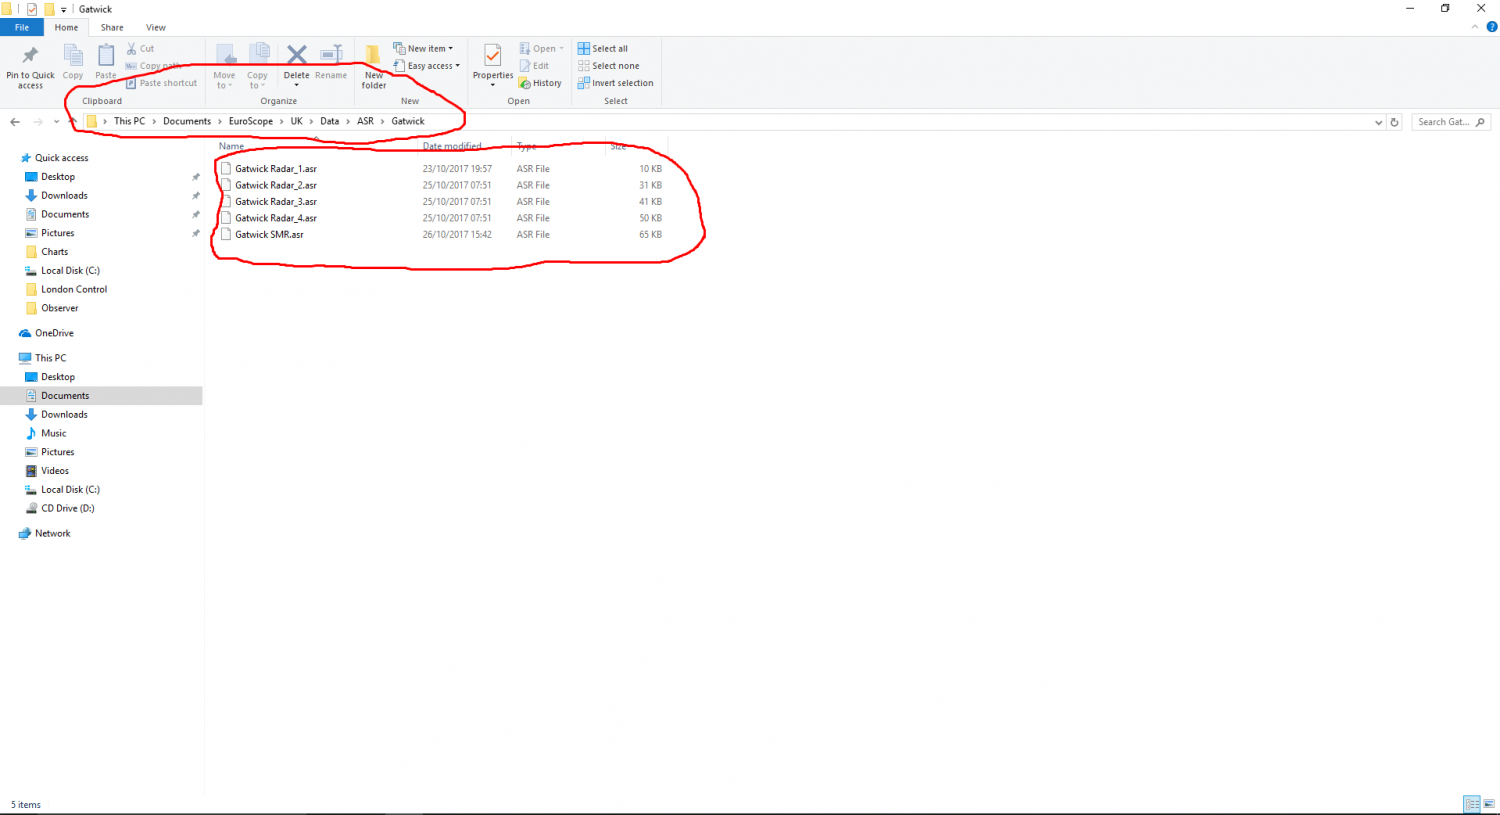Switch to details view layout icon

(1471, 804)
